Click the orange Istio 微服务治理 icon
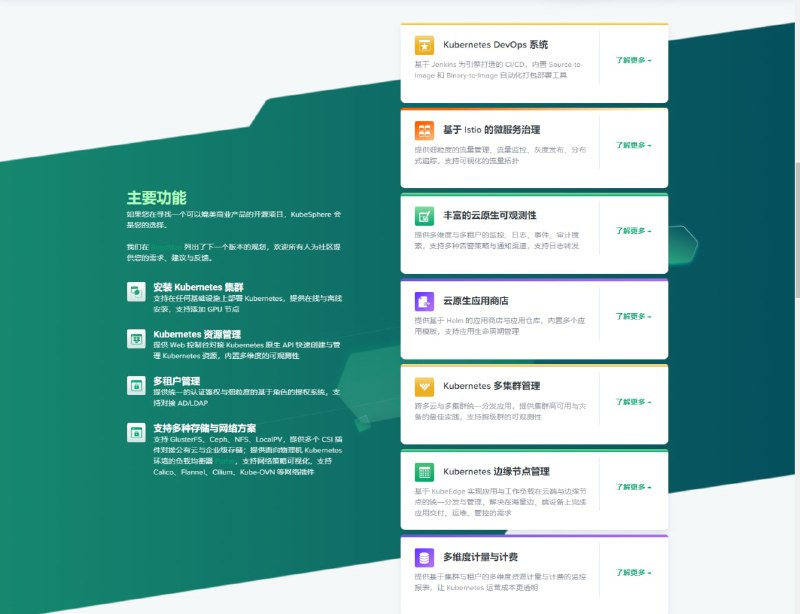 tap(424, 130)
